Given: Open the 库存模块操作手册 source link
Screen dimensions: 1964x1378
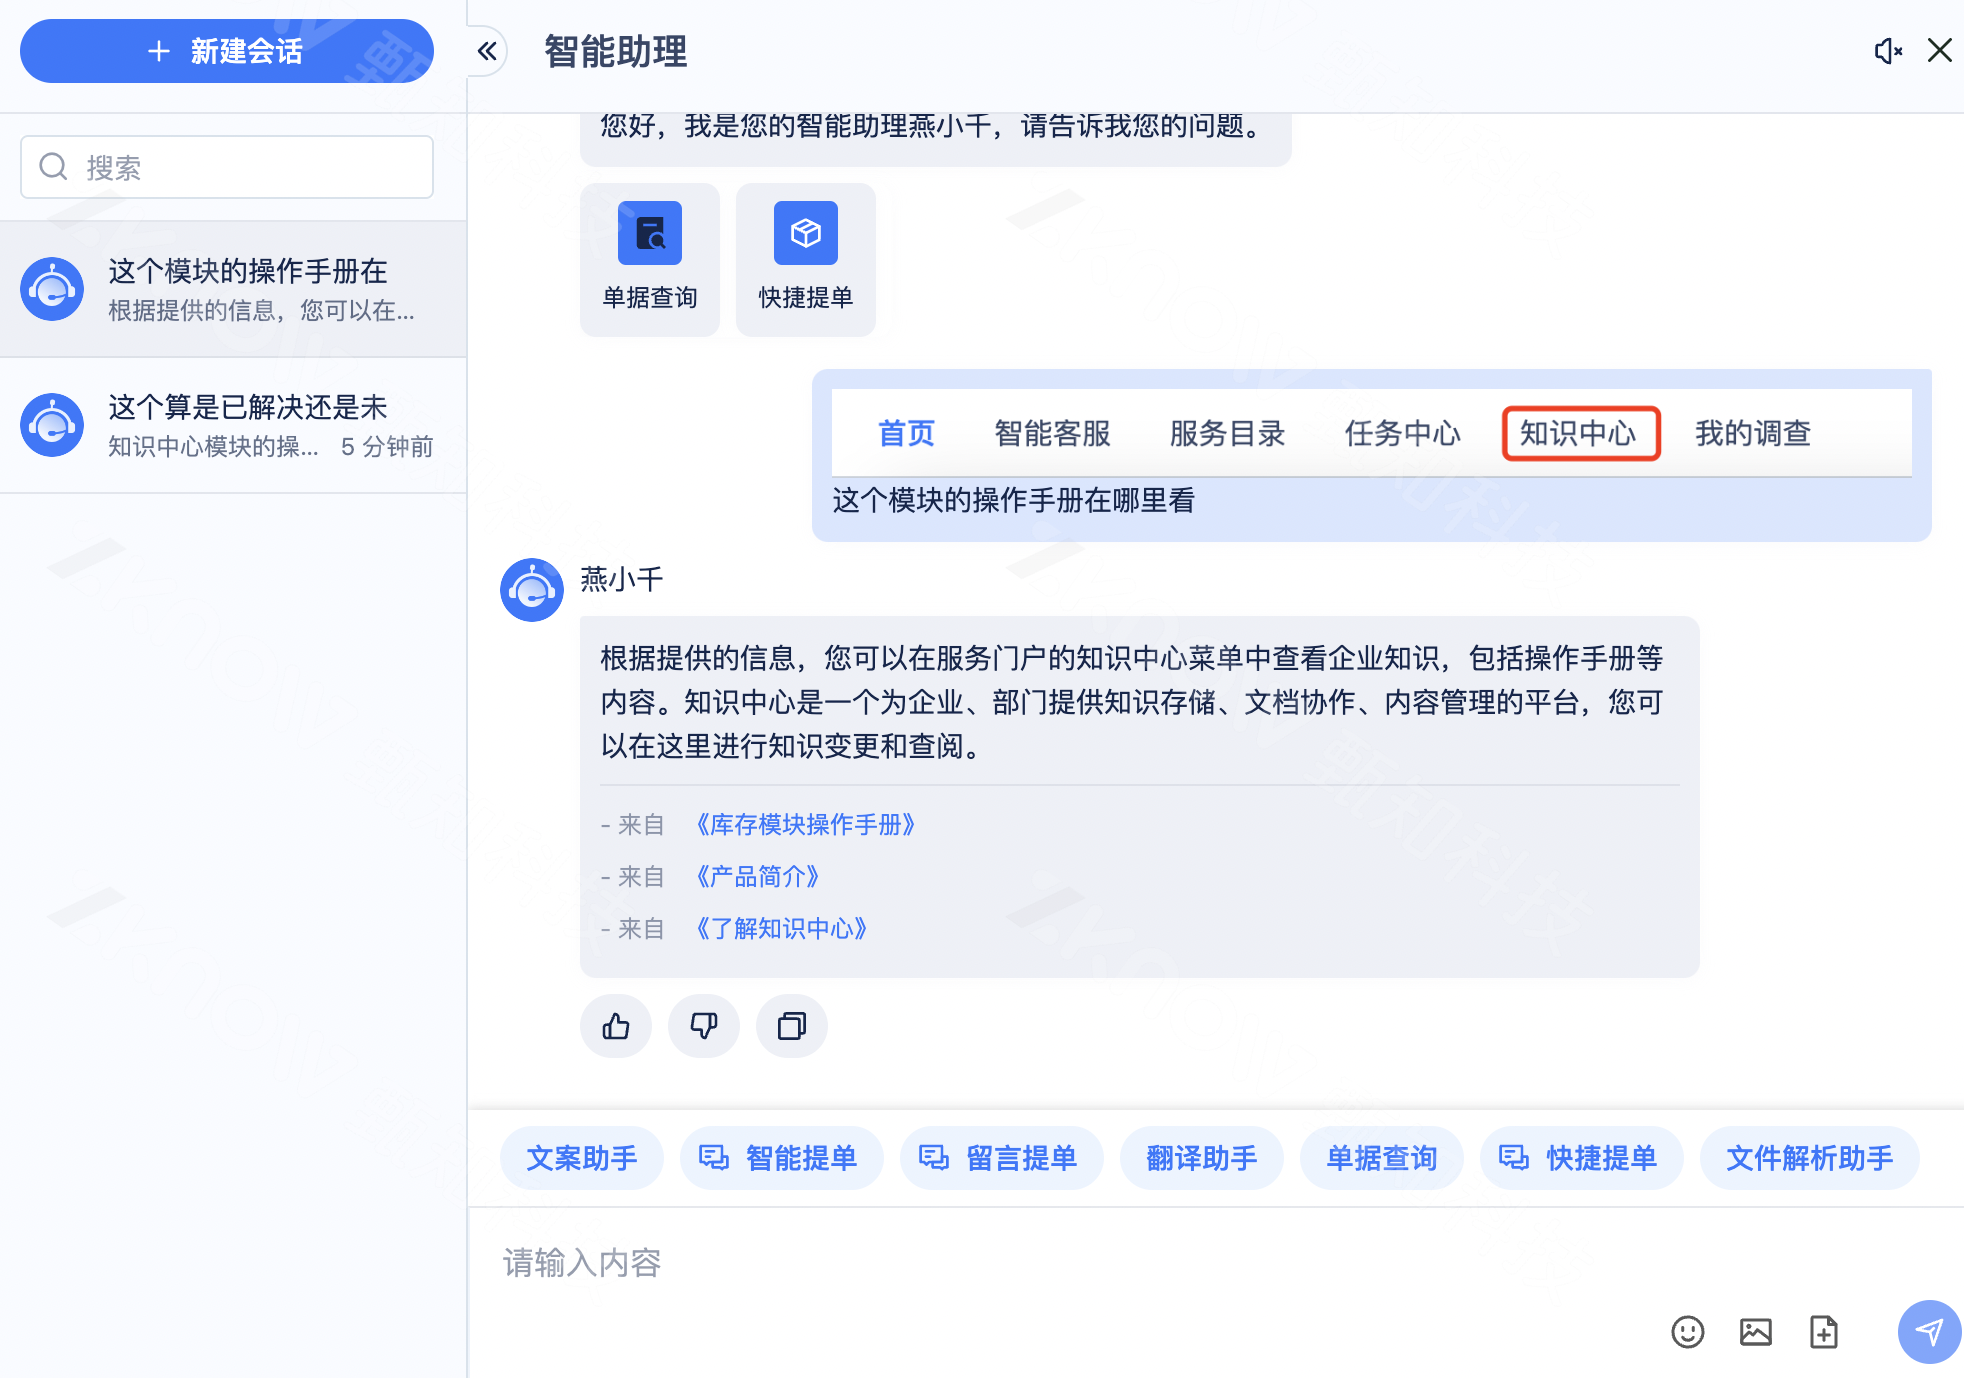Looking at the screenshot, I should click(805, 825).
